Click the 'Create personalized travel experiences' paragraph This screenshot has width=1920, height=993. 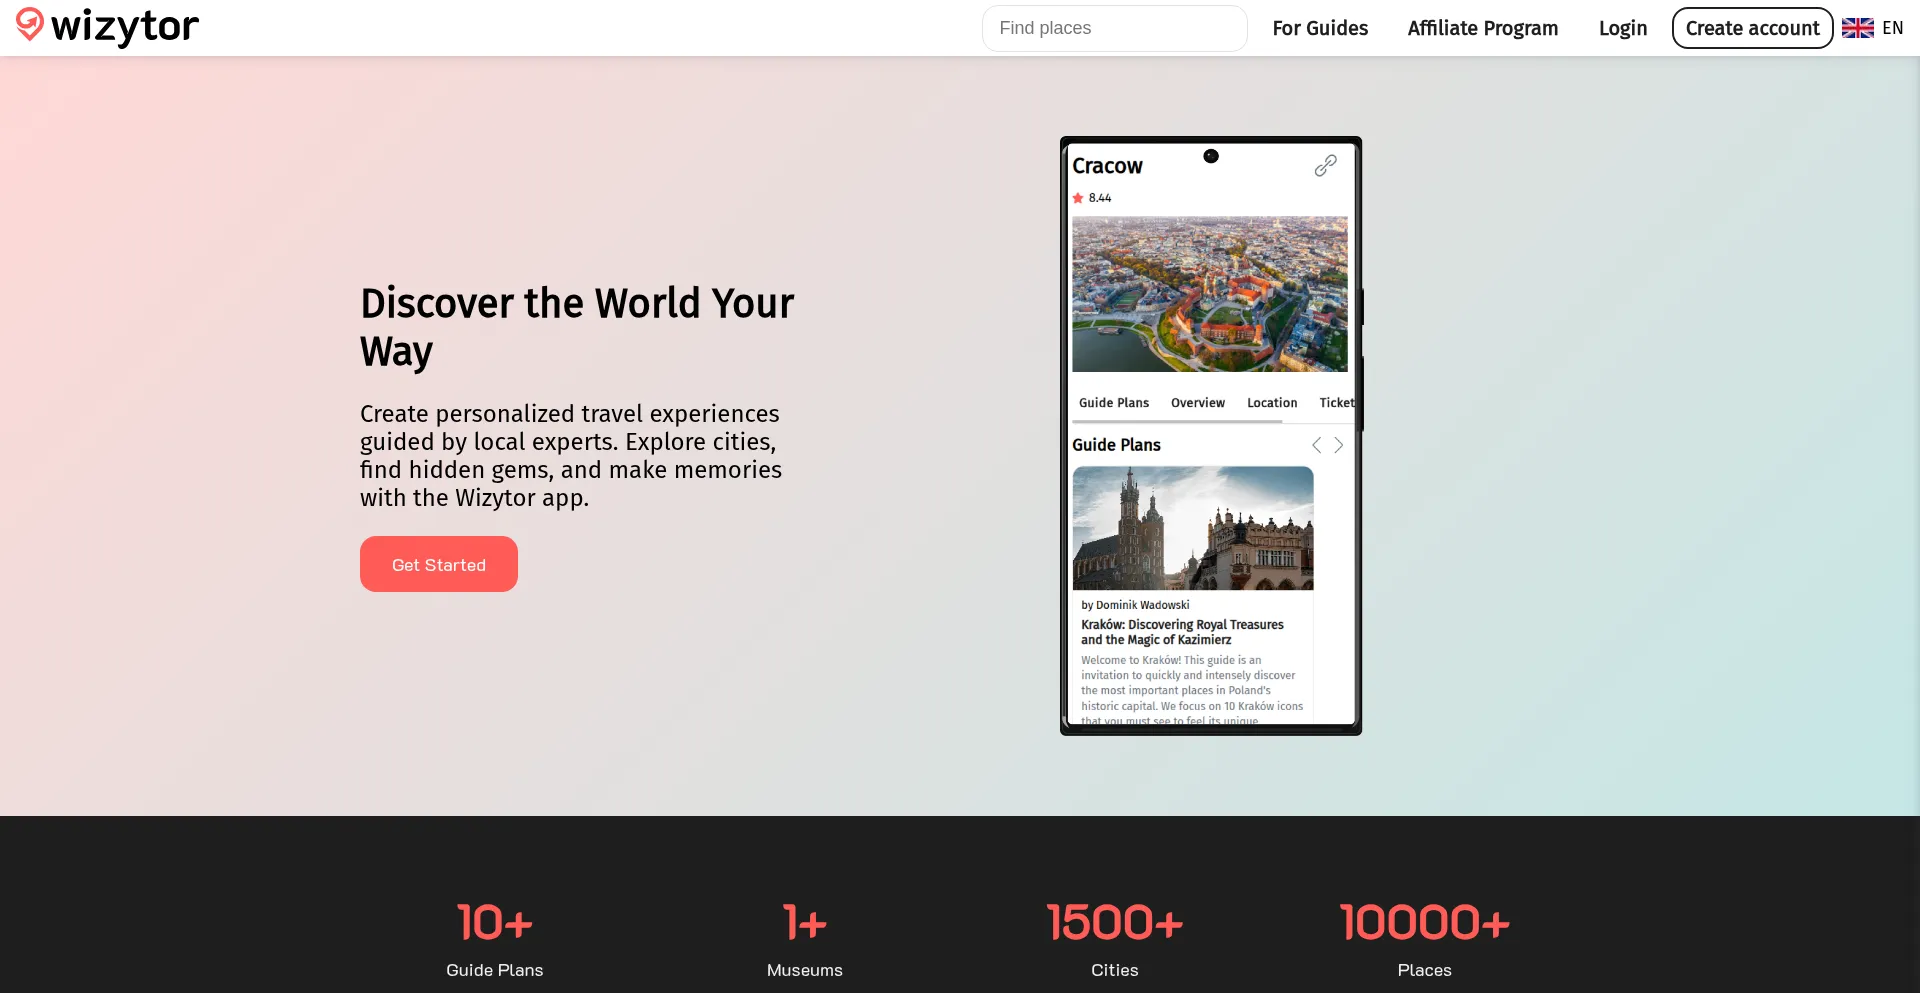pyautogui.click(x=571, y=456)
